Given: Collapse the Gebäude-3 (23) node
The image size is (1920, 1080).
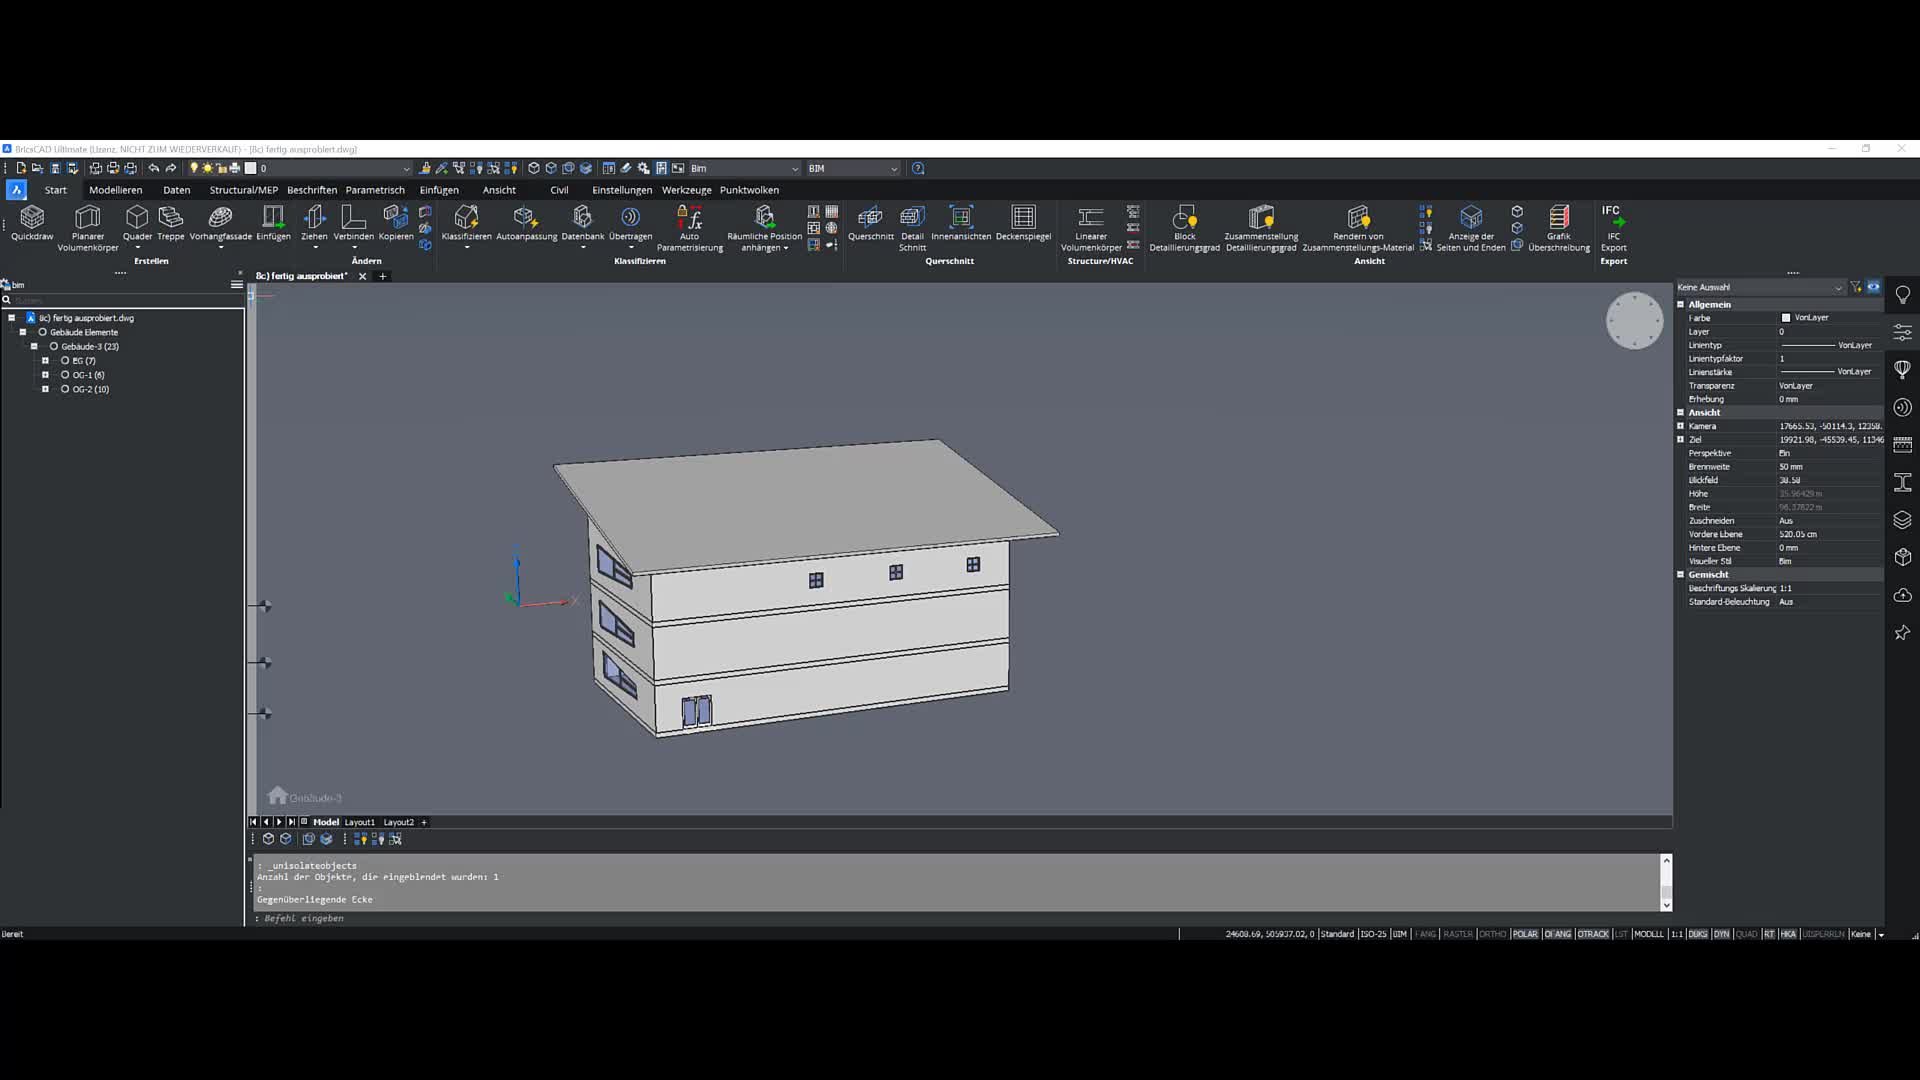Looking at the screenshot, I should coord(34,346).
